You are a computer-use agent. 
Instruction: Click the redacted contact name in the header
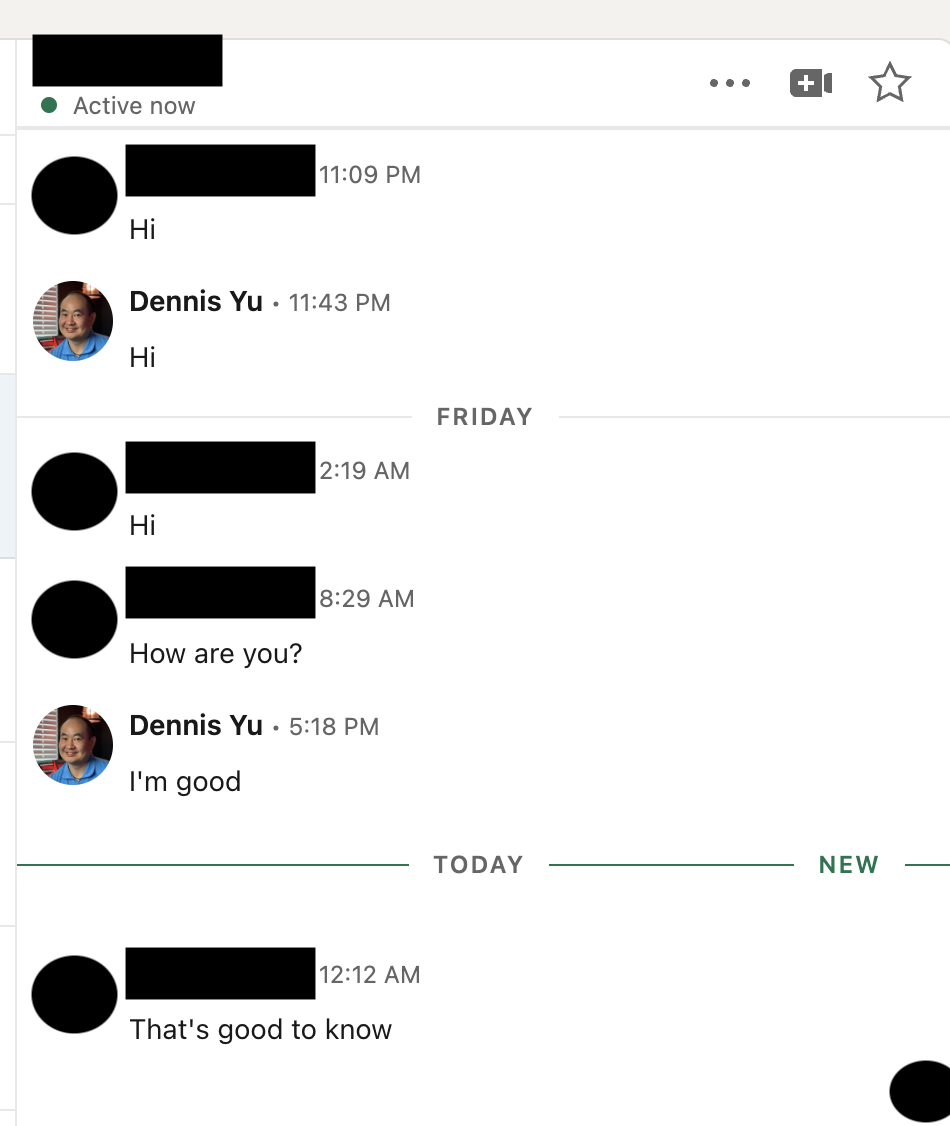click(127, 60)
